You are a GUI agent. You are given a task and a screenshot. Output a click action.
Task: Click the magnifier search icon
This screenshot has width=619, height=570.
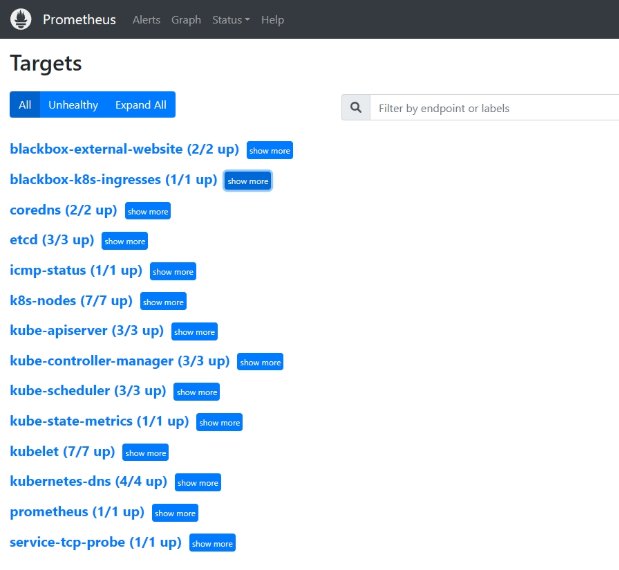[x=356, y=107]
